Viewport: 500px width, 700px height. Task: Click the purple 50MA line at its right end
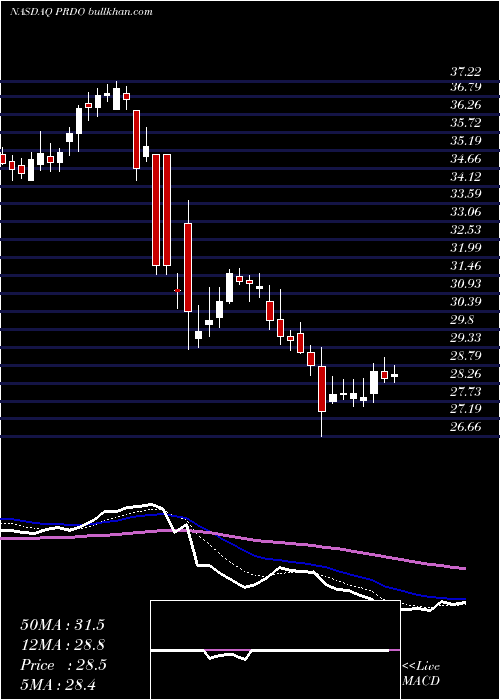pos(464,568)
